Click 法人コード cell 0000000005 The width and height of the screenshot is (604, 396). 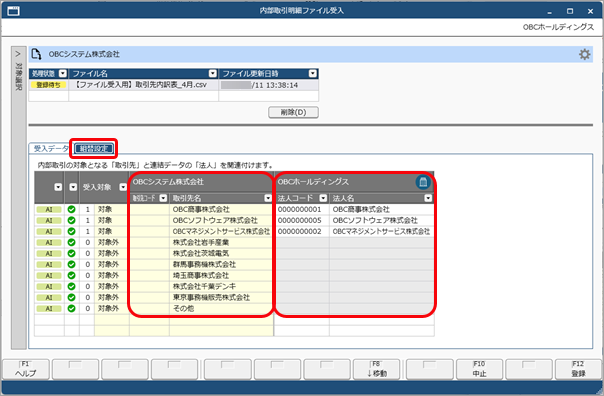(x=302, y=221)
